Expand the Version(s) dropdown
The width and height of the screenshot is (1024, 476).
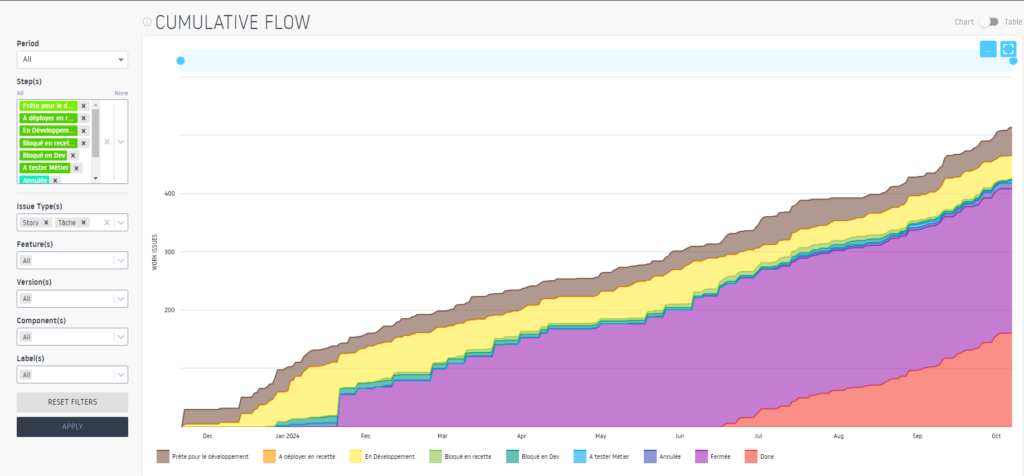[120, 298]
